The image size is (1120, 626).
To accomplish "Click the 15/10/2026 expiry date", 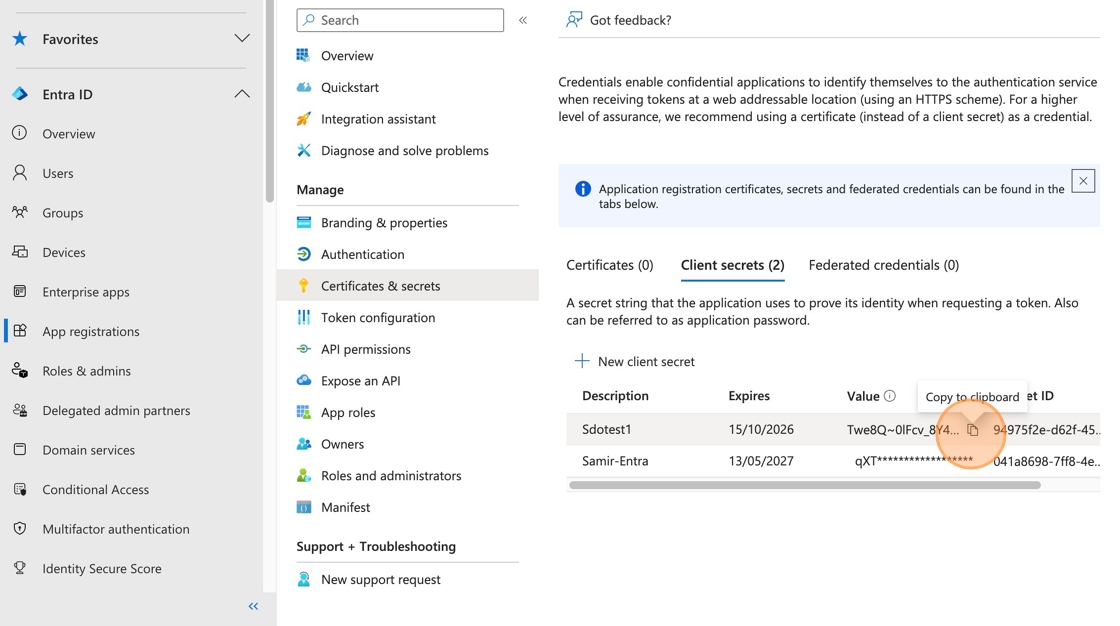I will [x=761, y=429].
